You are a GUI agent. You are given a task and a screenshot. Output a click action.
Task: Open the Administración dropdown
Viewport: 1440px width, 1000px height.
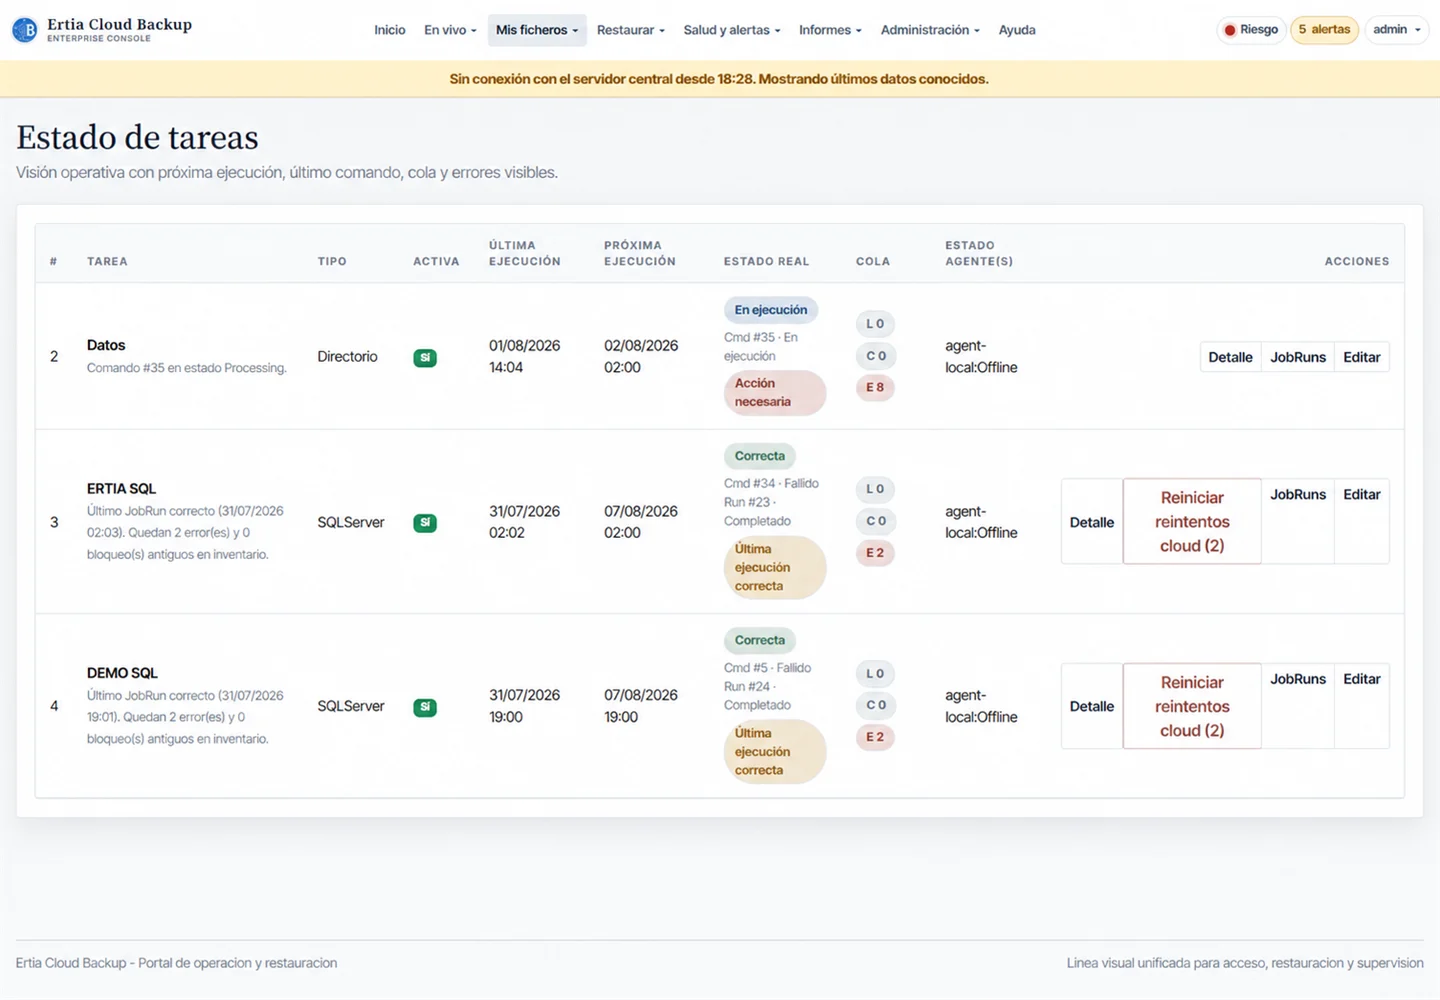(930, 30)
